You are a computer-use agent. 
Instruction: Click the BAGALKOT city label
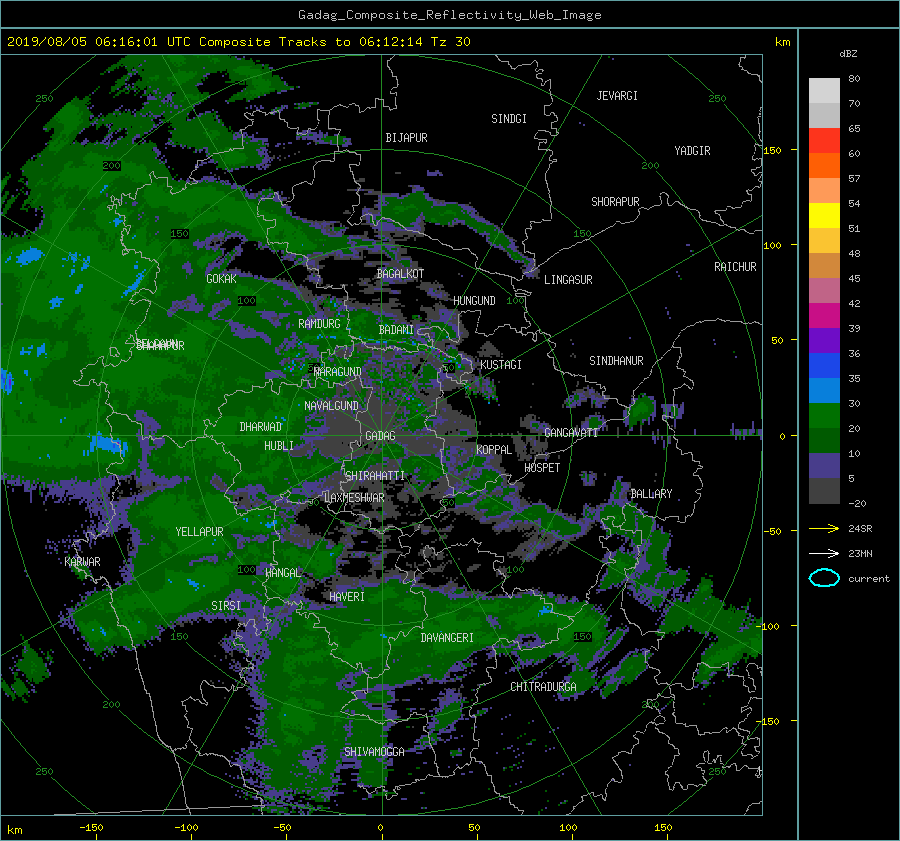(x=400, y=274)
